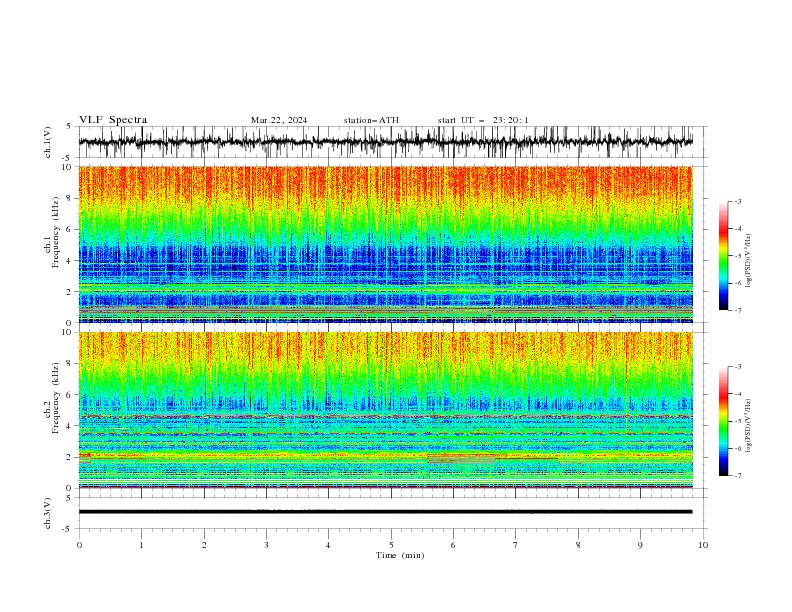Click the "4" kHz tick of ch.1 spectrogram
The width and height of the screenshot is (792, 612).
(x=71, y=261)
